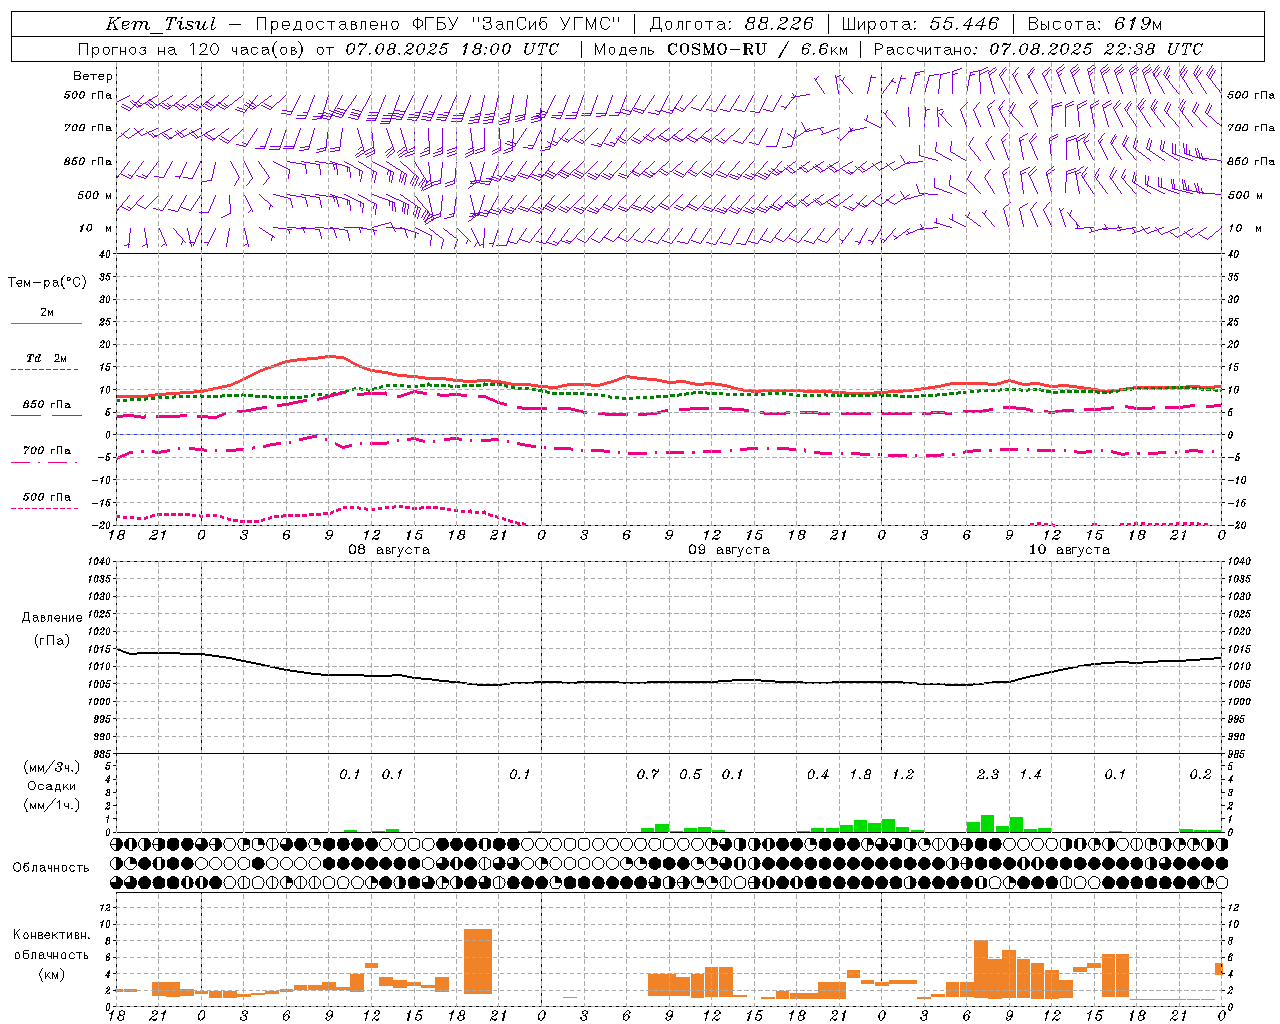This screenshot has width=1280, height=1024.
Task: Click the '700 гПа' temperature legend entry
Action: [x=46, y=451]
